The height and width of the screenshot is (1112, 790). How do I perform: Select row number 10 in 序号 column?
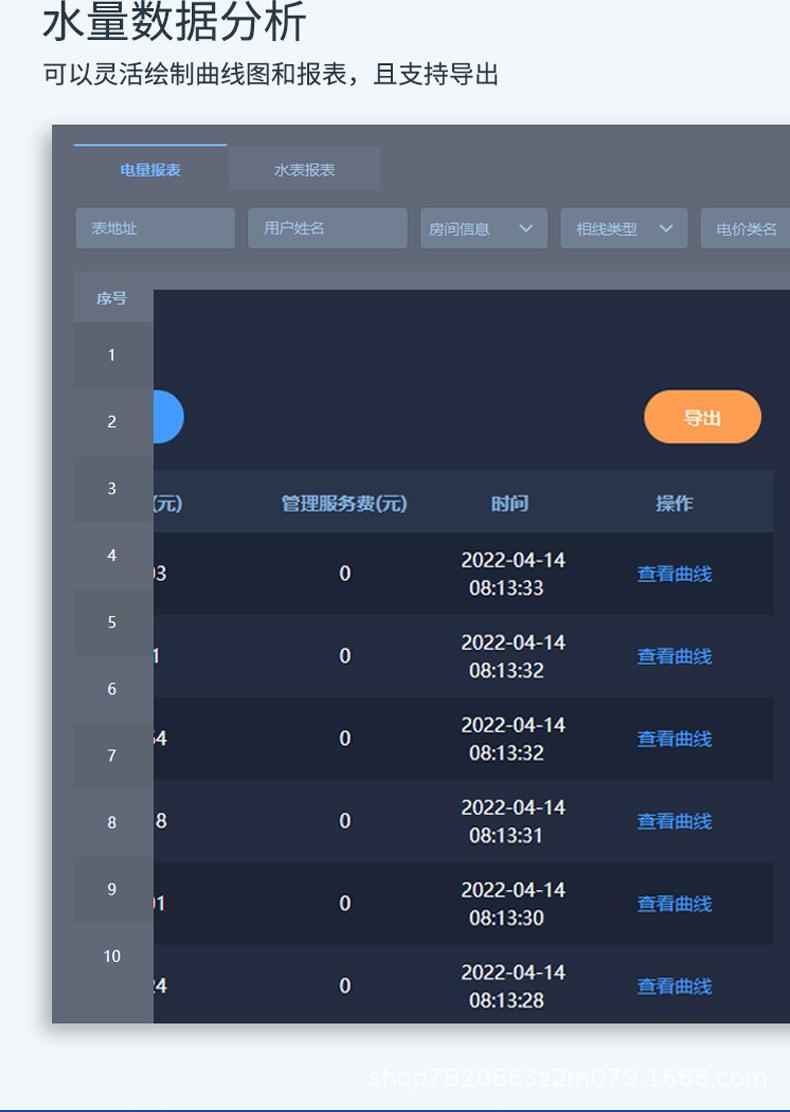coord(112,956)
